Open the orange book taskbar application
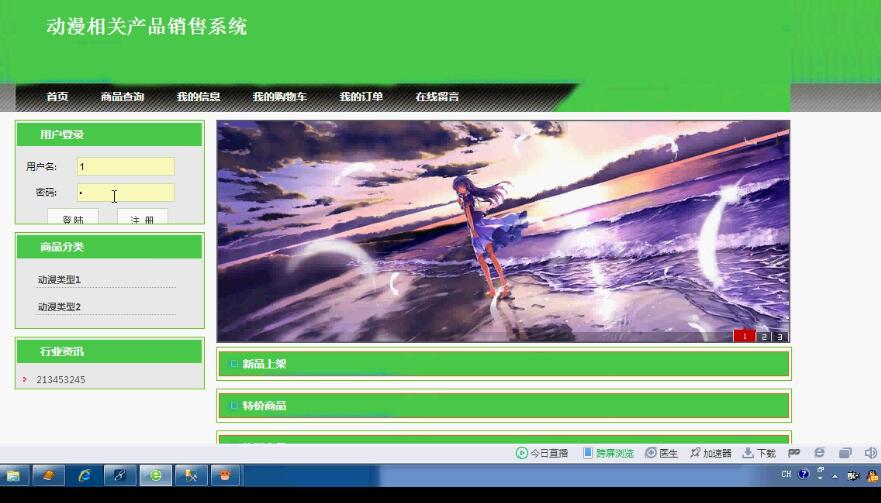Image resolution: width=881 pixels, height=503 pixels. click(49, 476)
